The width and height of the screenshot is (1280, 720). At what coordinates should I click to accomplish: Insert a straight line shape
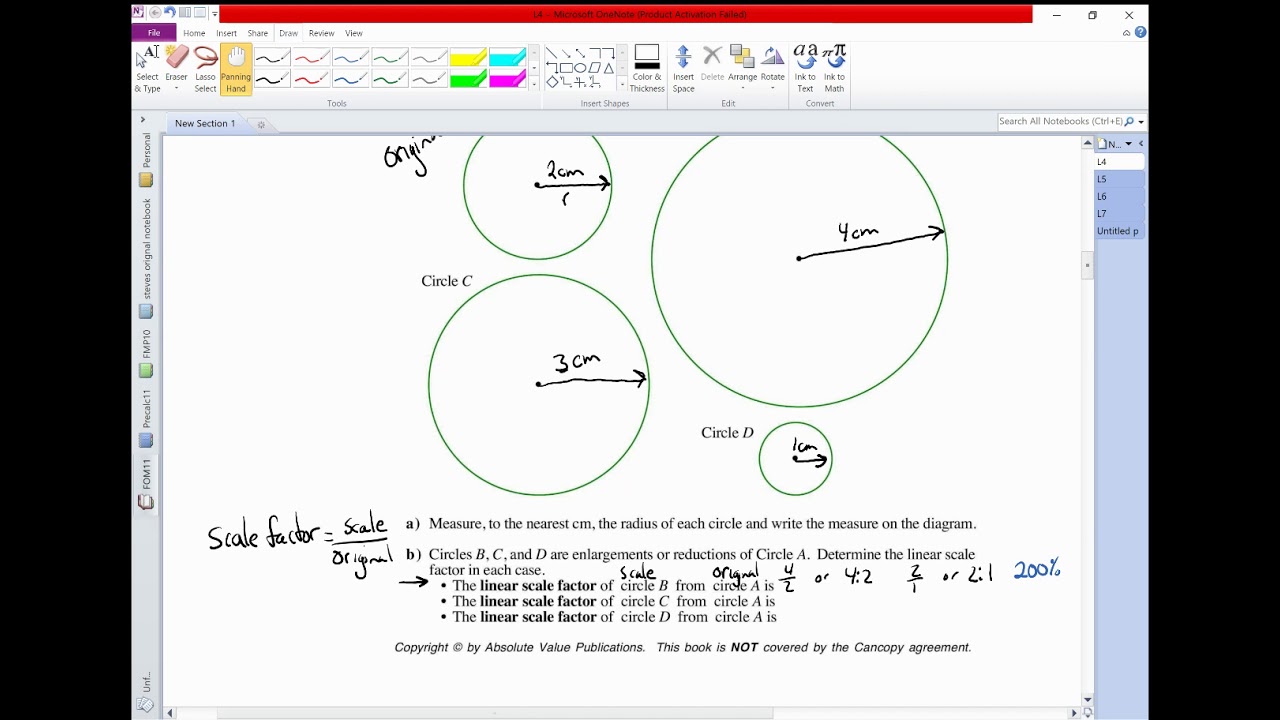pyautogui.click(x=552, y=53)
